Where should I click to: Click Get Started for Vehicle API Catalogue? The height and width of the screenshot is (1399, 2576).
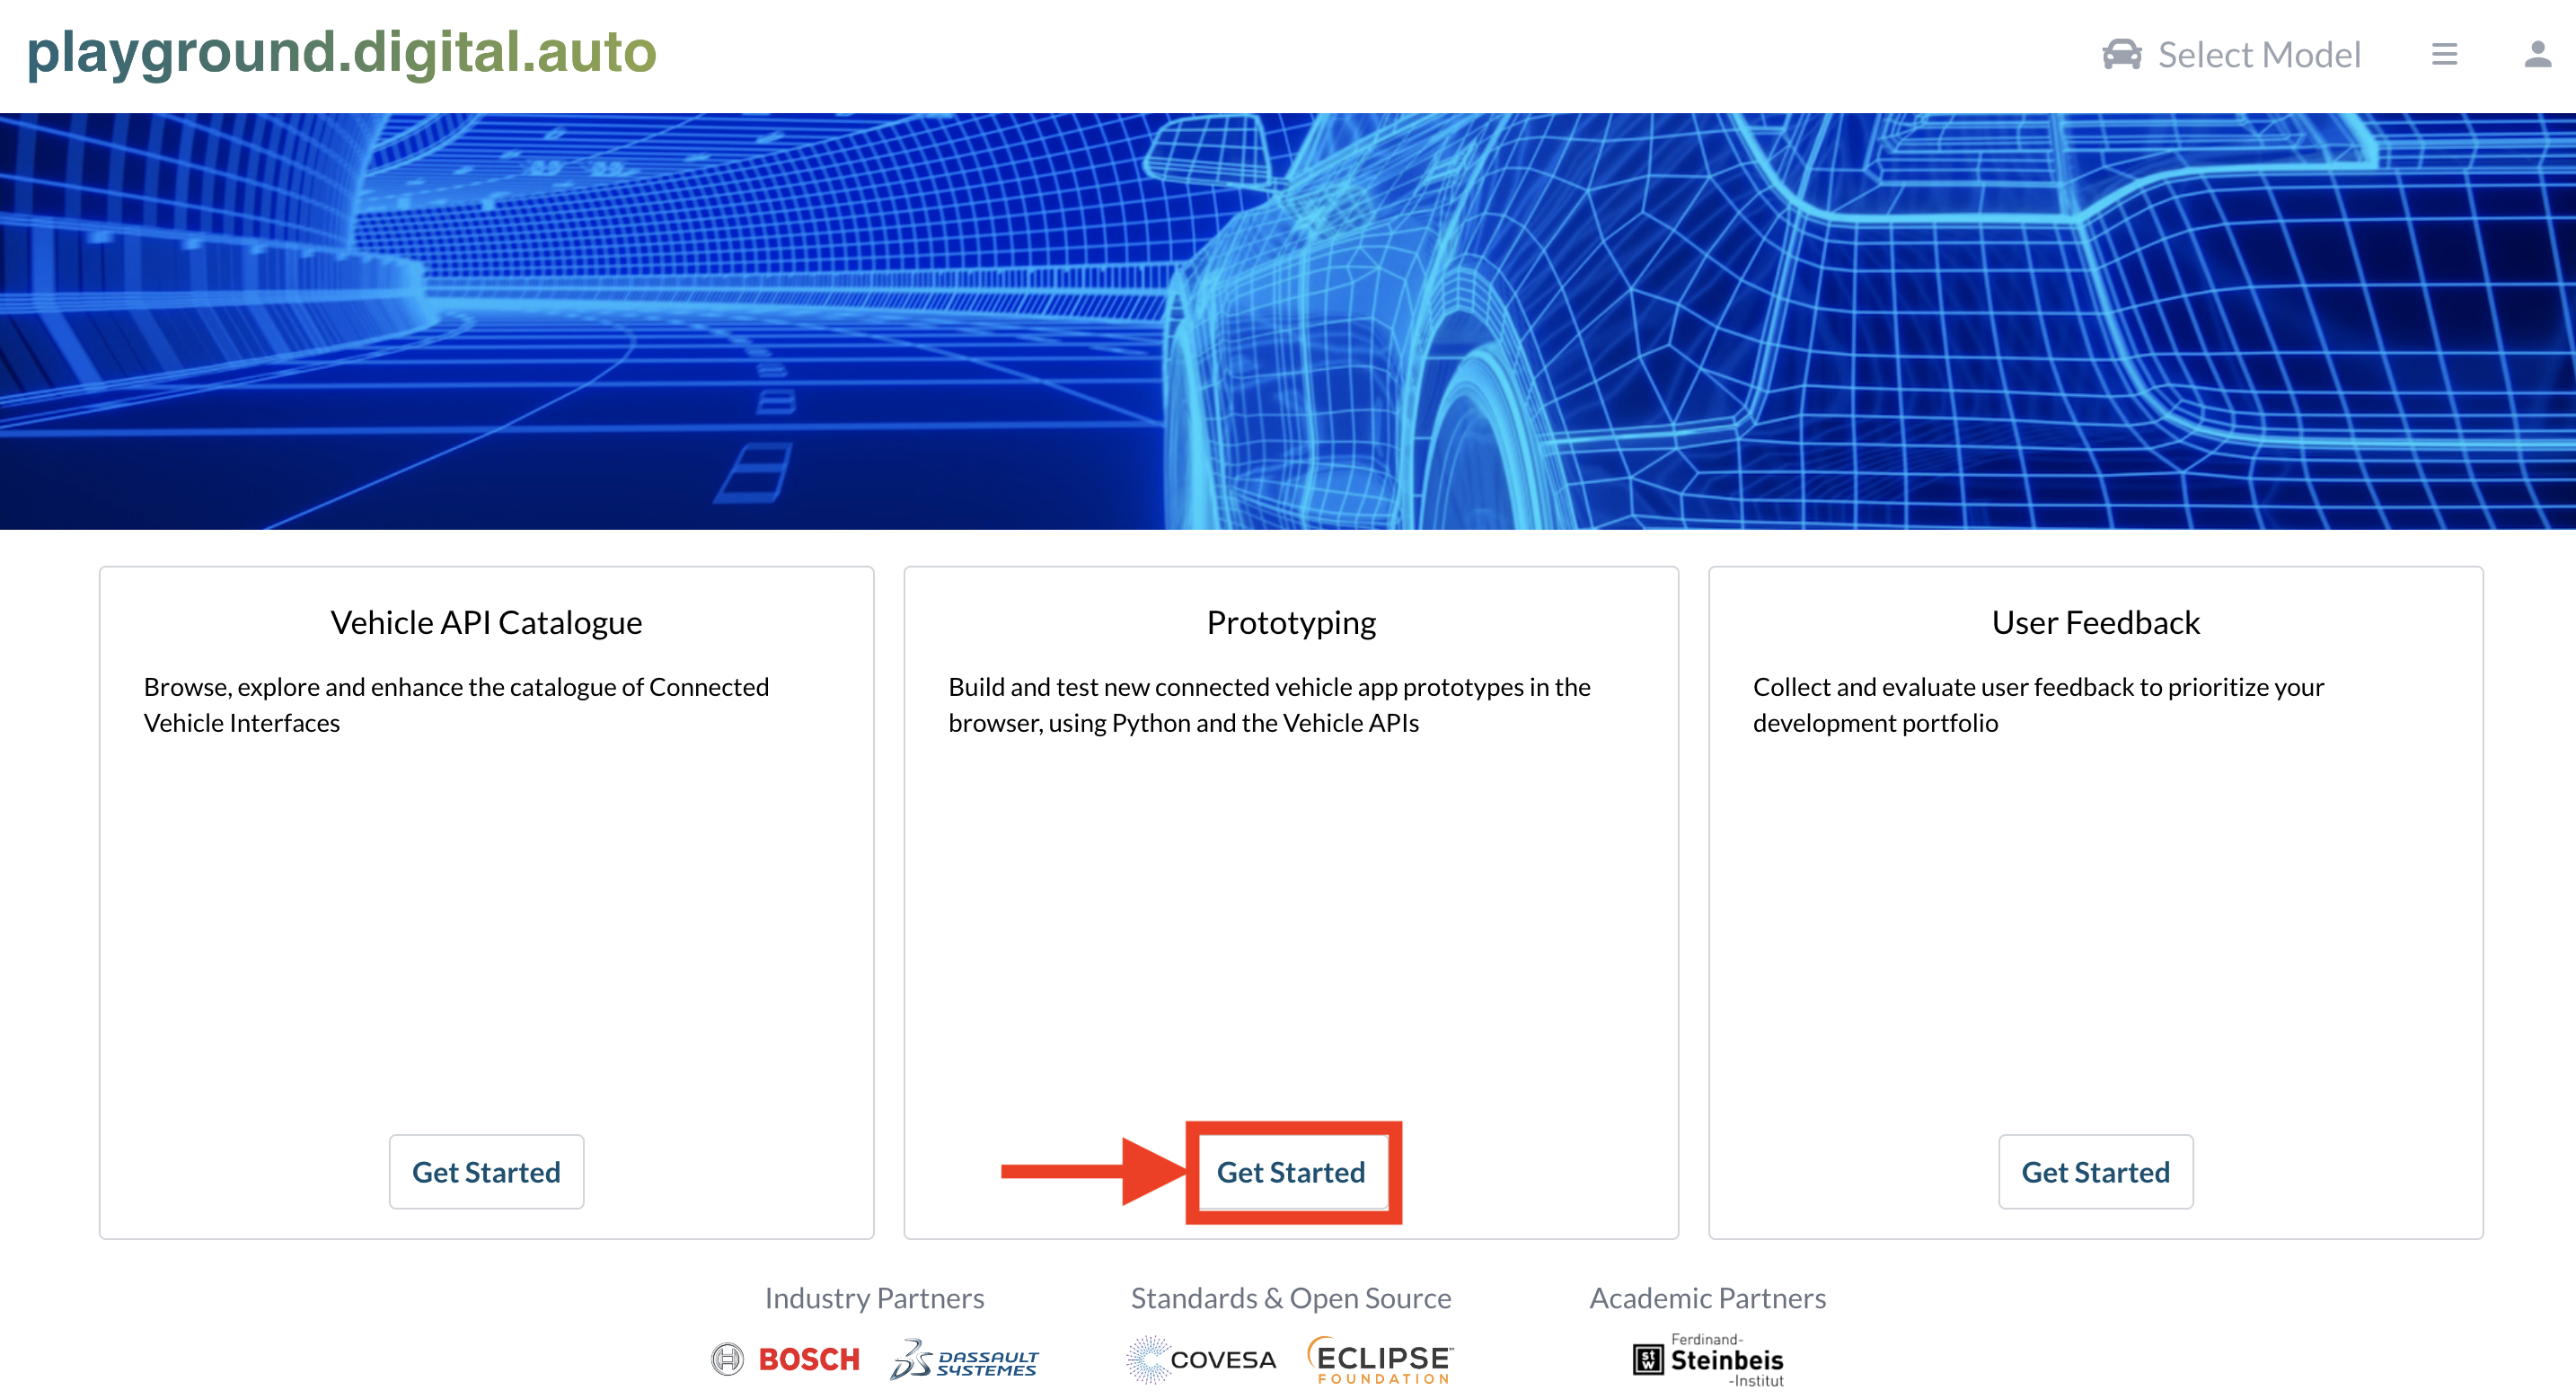486,1172
